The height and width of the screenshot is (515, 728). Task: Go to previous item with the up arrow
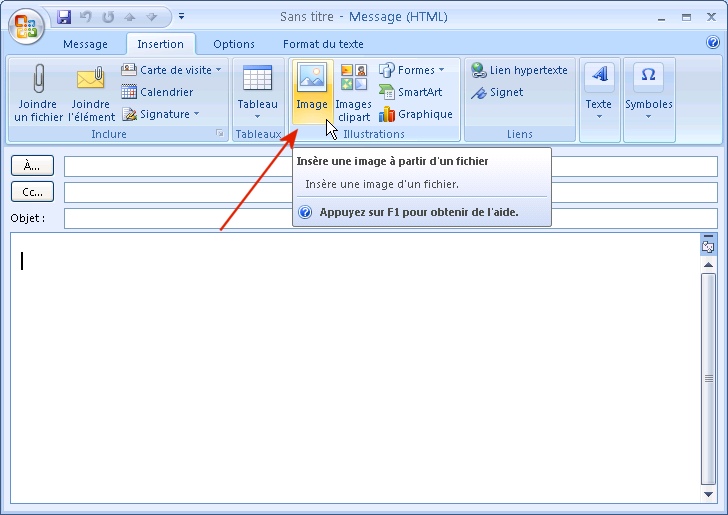point(130,17)
